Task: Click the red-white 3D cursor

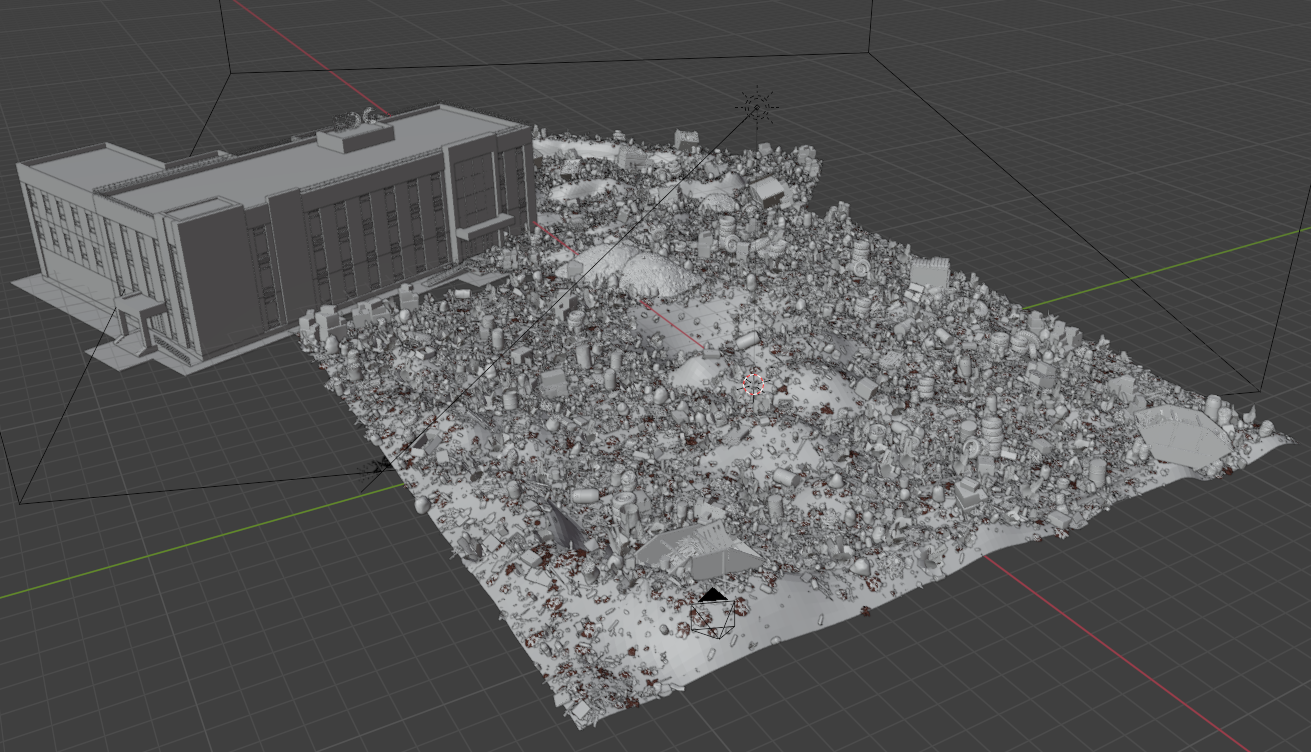Action: pos(754,383)
